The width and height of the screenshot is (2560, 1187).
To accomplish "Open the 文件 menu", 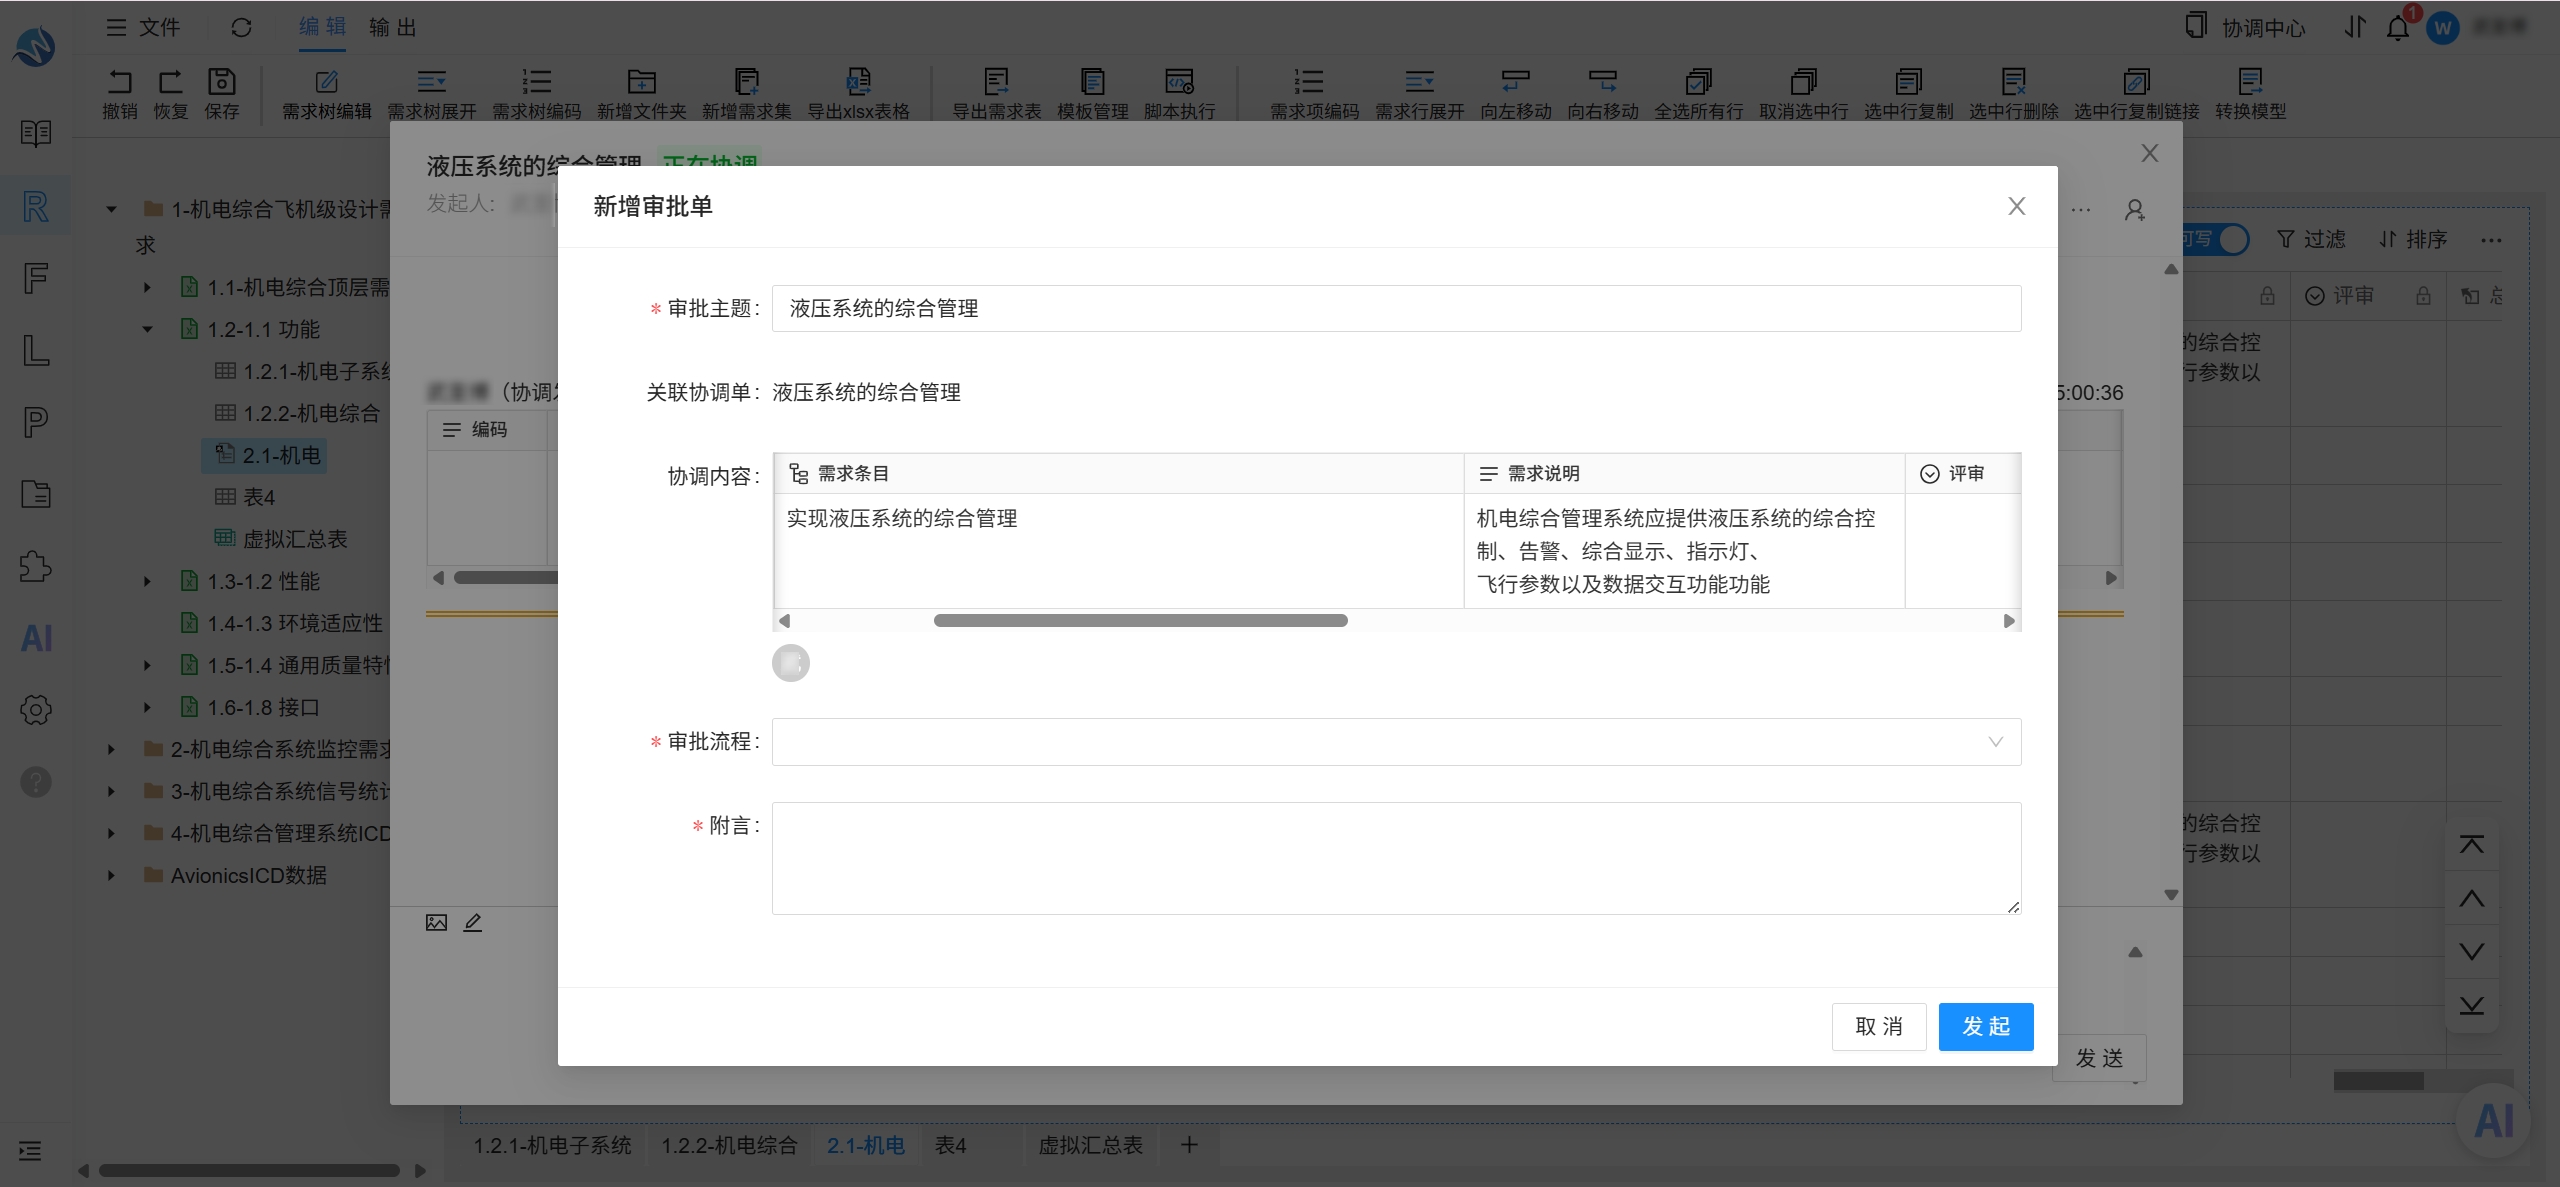I will [x=144, y=27].
